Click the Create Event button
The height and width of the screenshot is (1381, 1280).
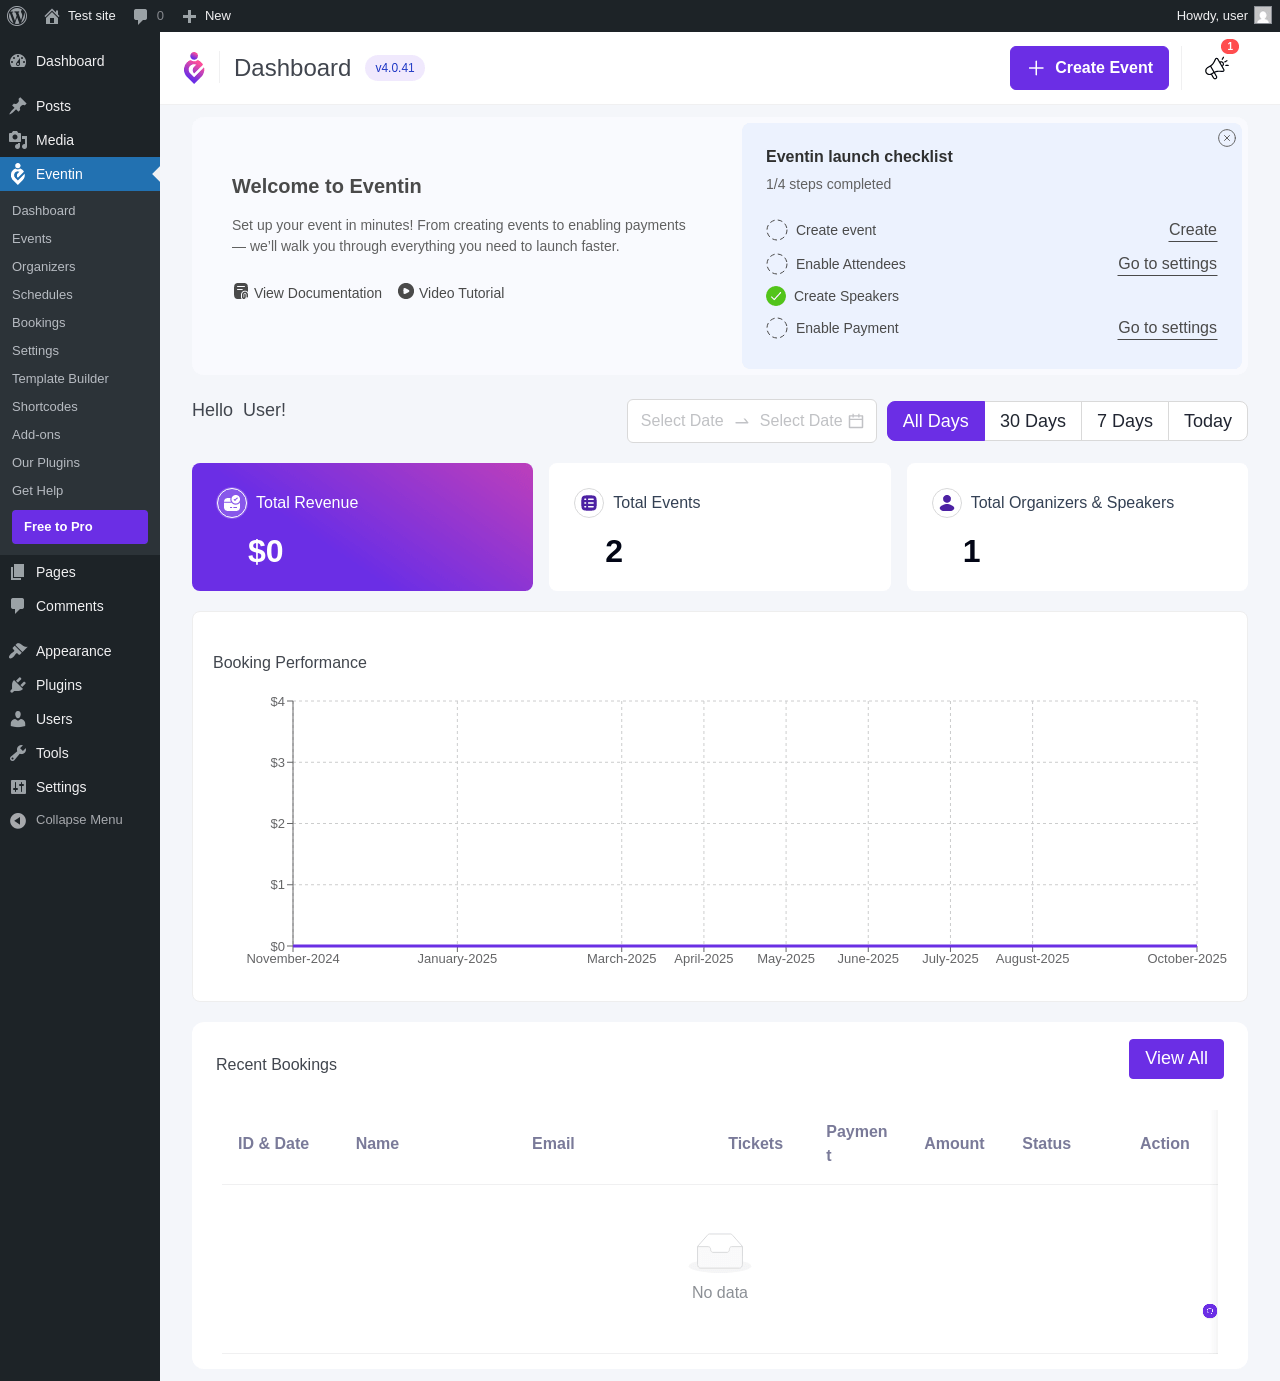(x=1089, y=68)
